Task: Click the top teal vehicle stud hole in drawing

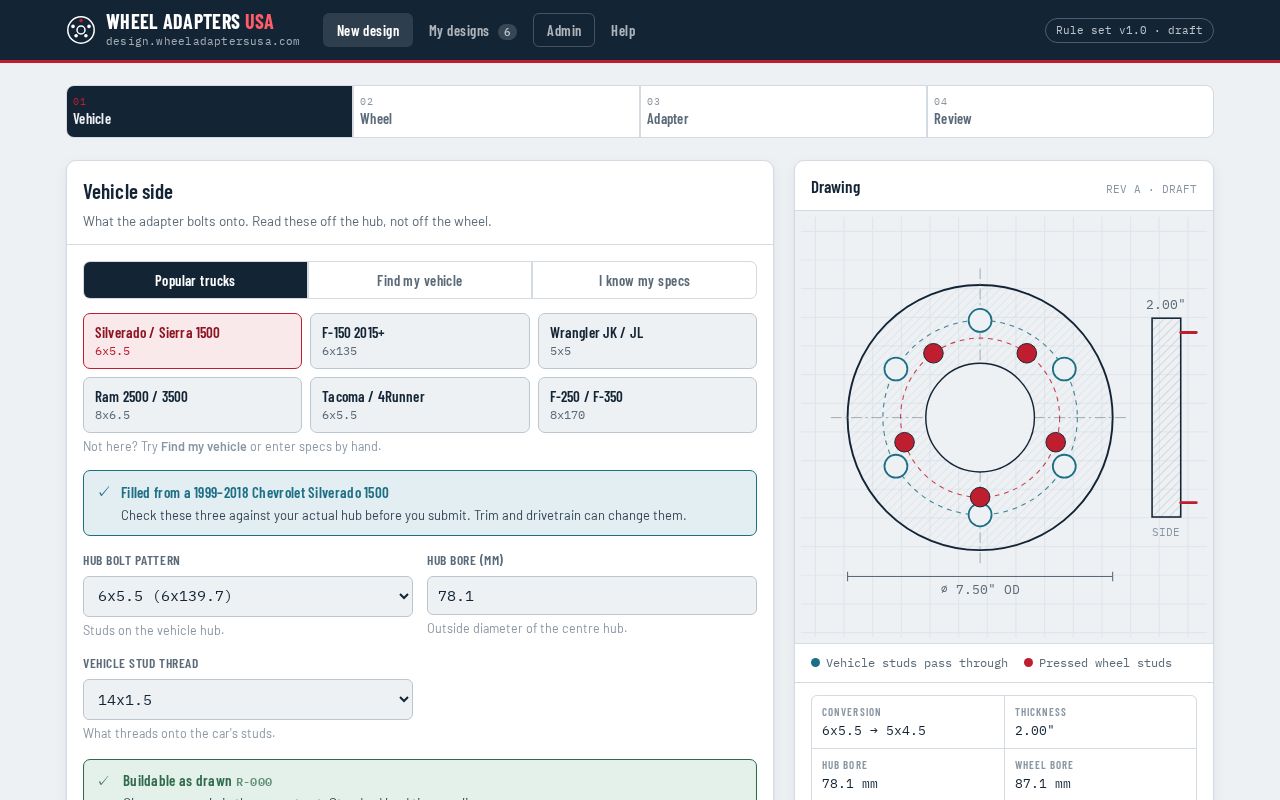Action: click(x=980, y=320)
